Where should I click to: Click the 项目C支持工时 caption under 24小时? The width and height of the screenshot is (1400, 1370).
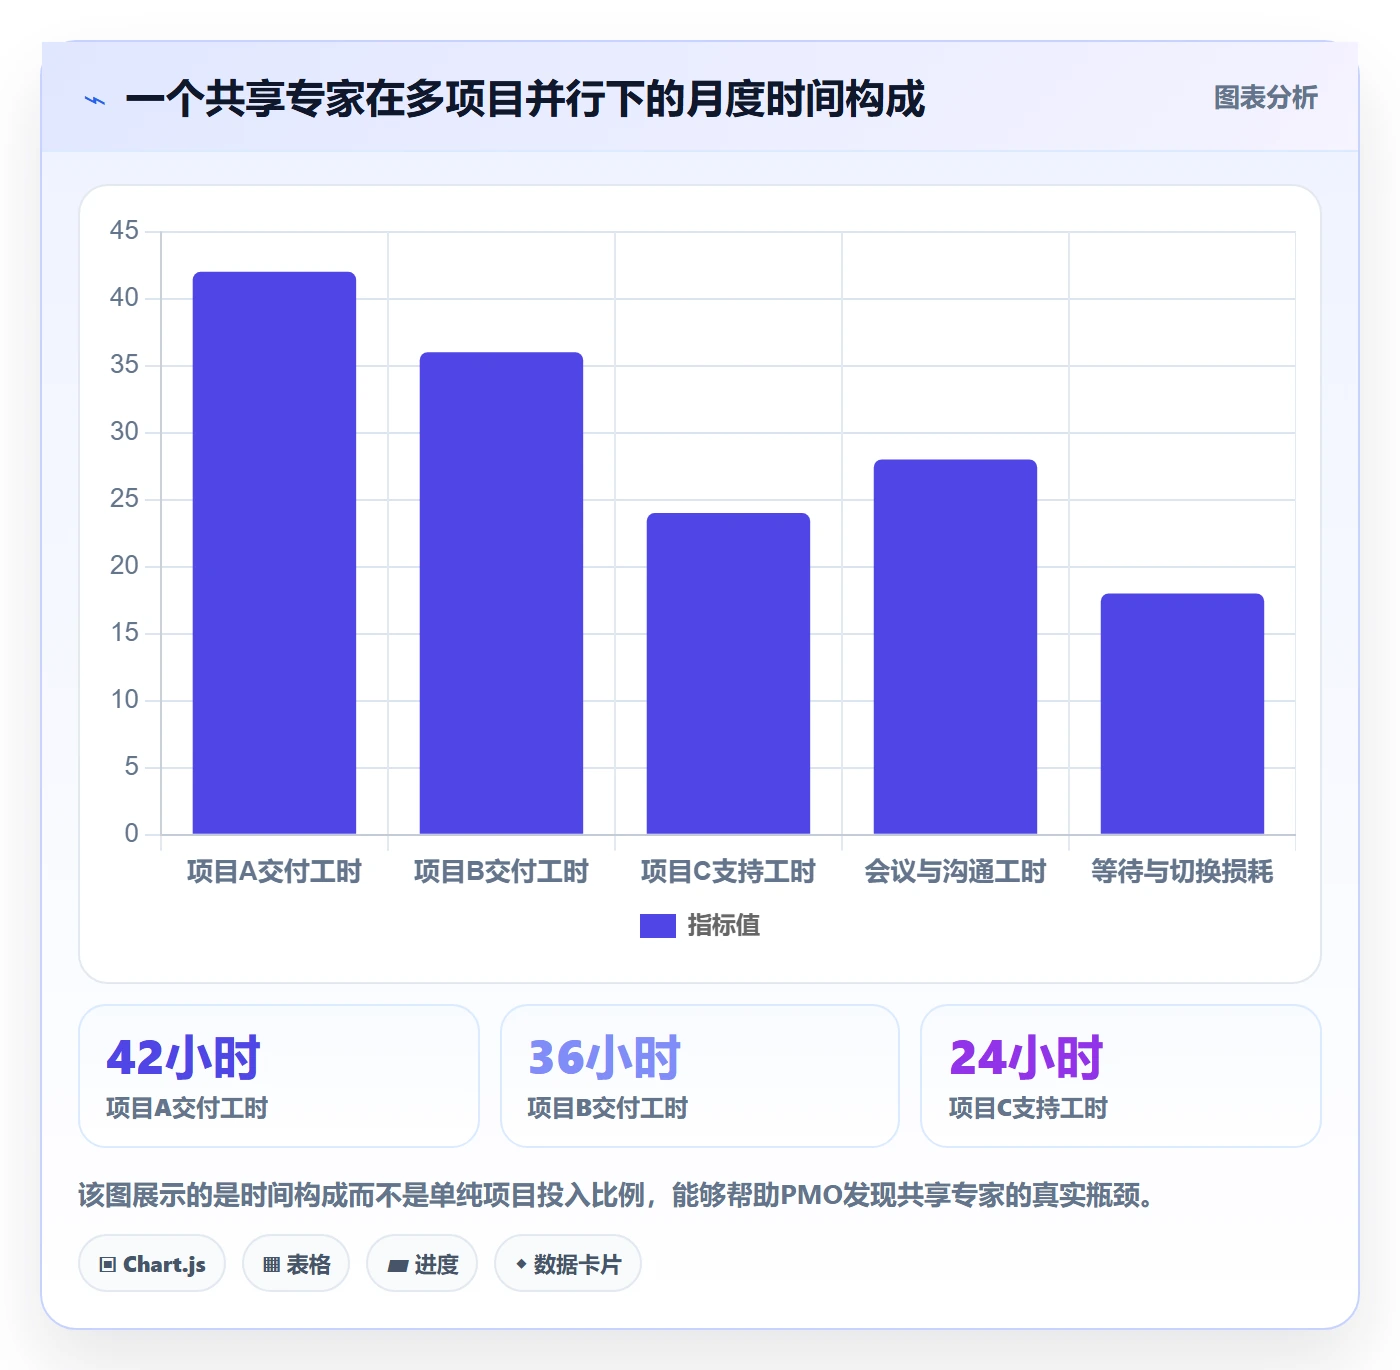pyautogui.click(x=1029, y=1108)
